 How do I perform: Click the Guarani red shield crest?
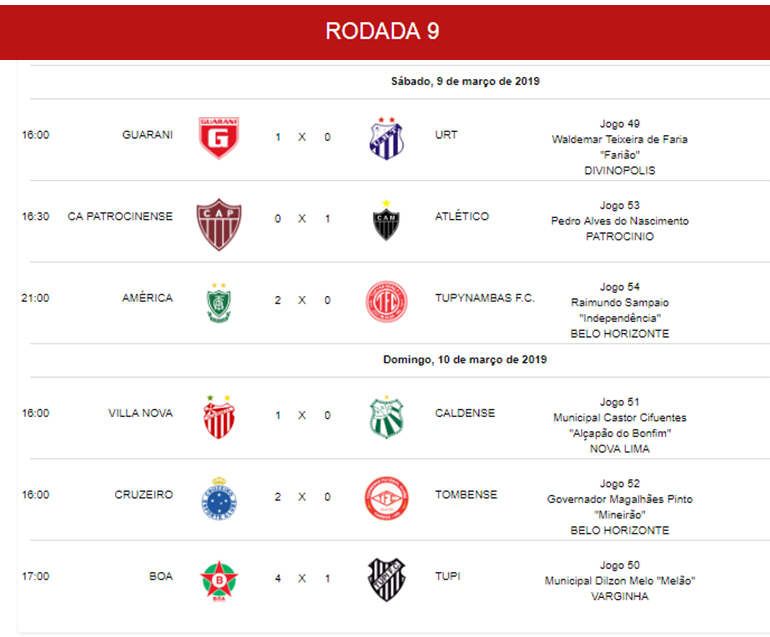pos(219,138)
